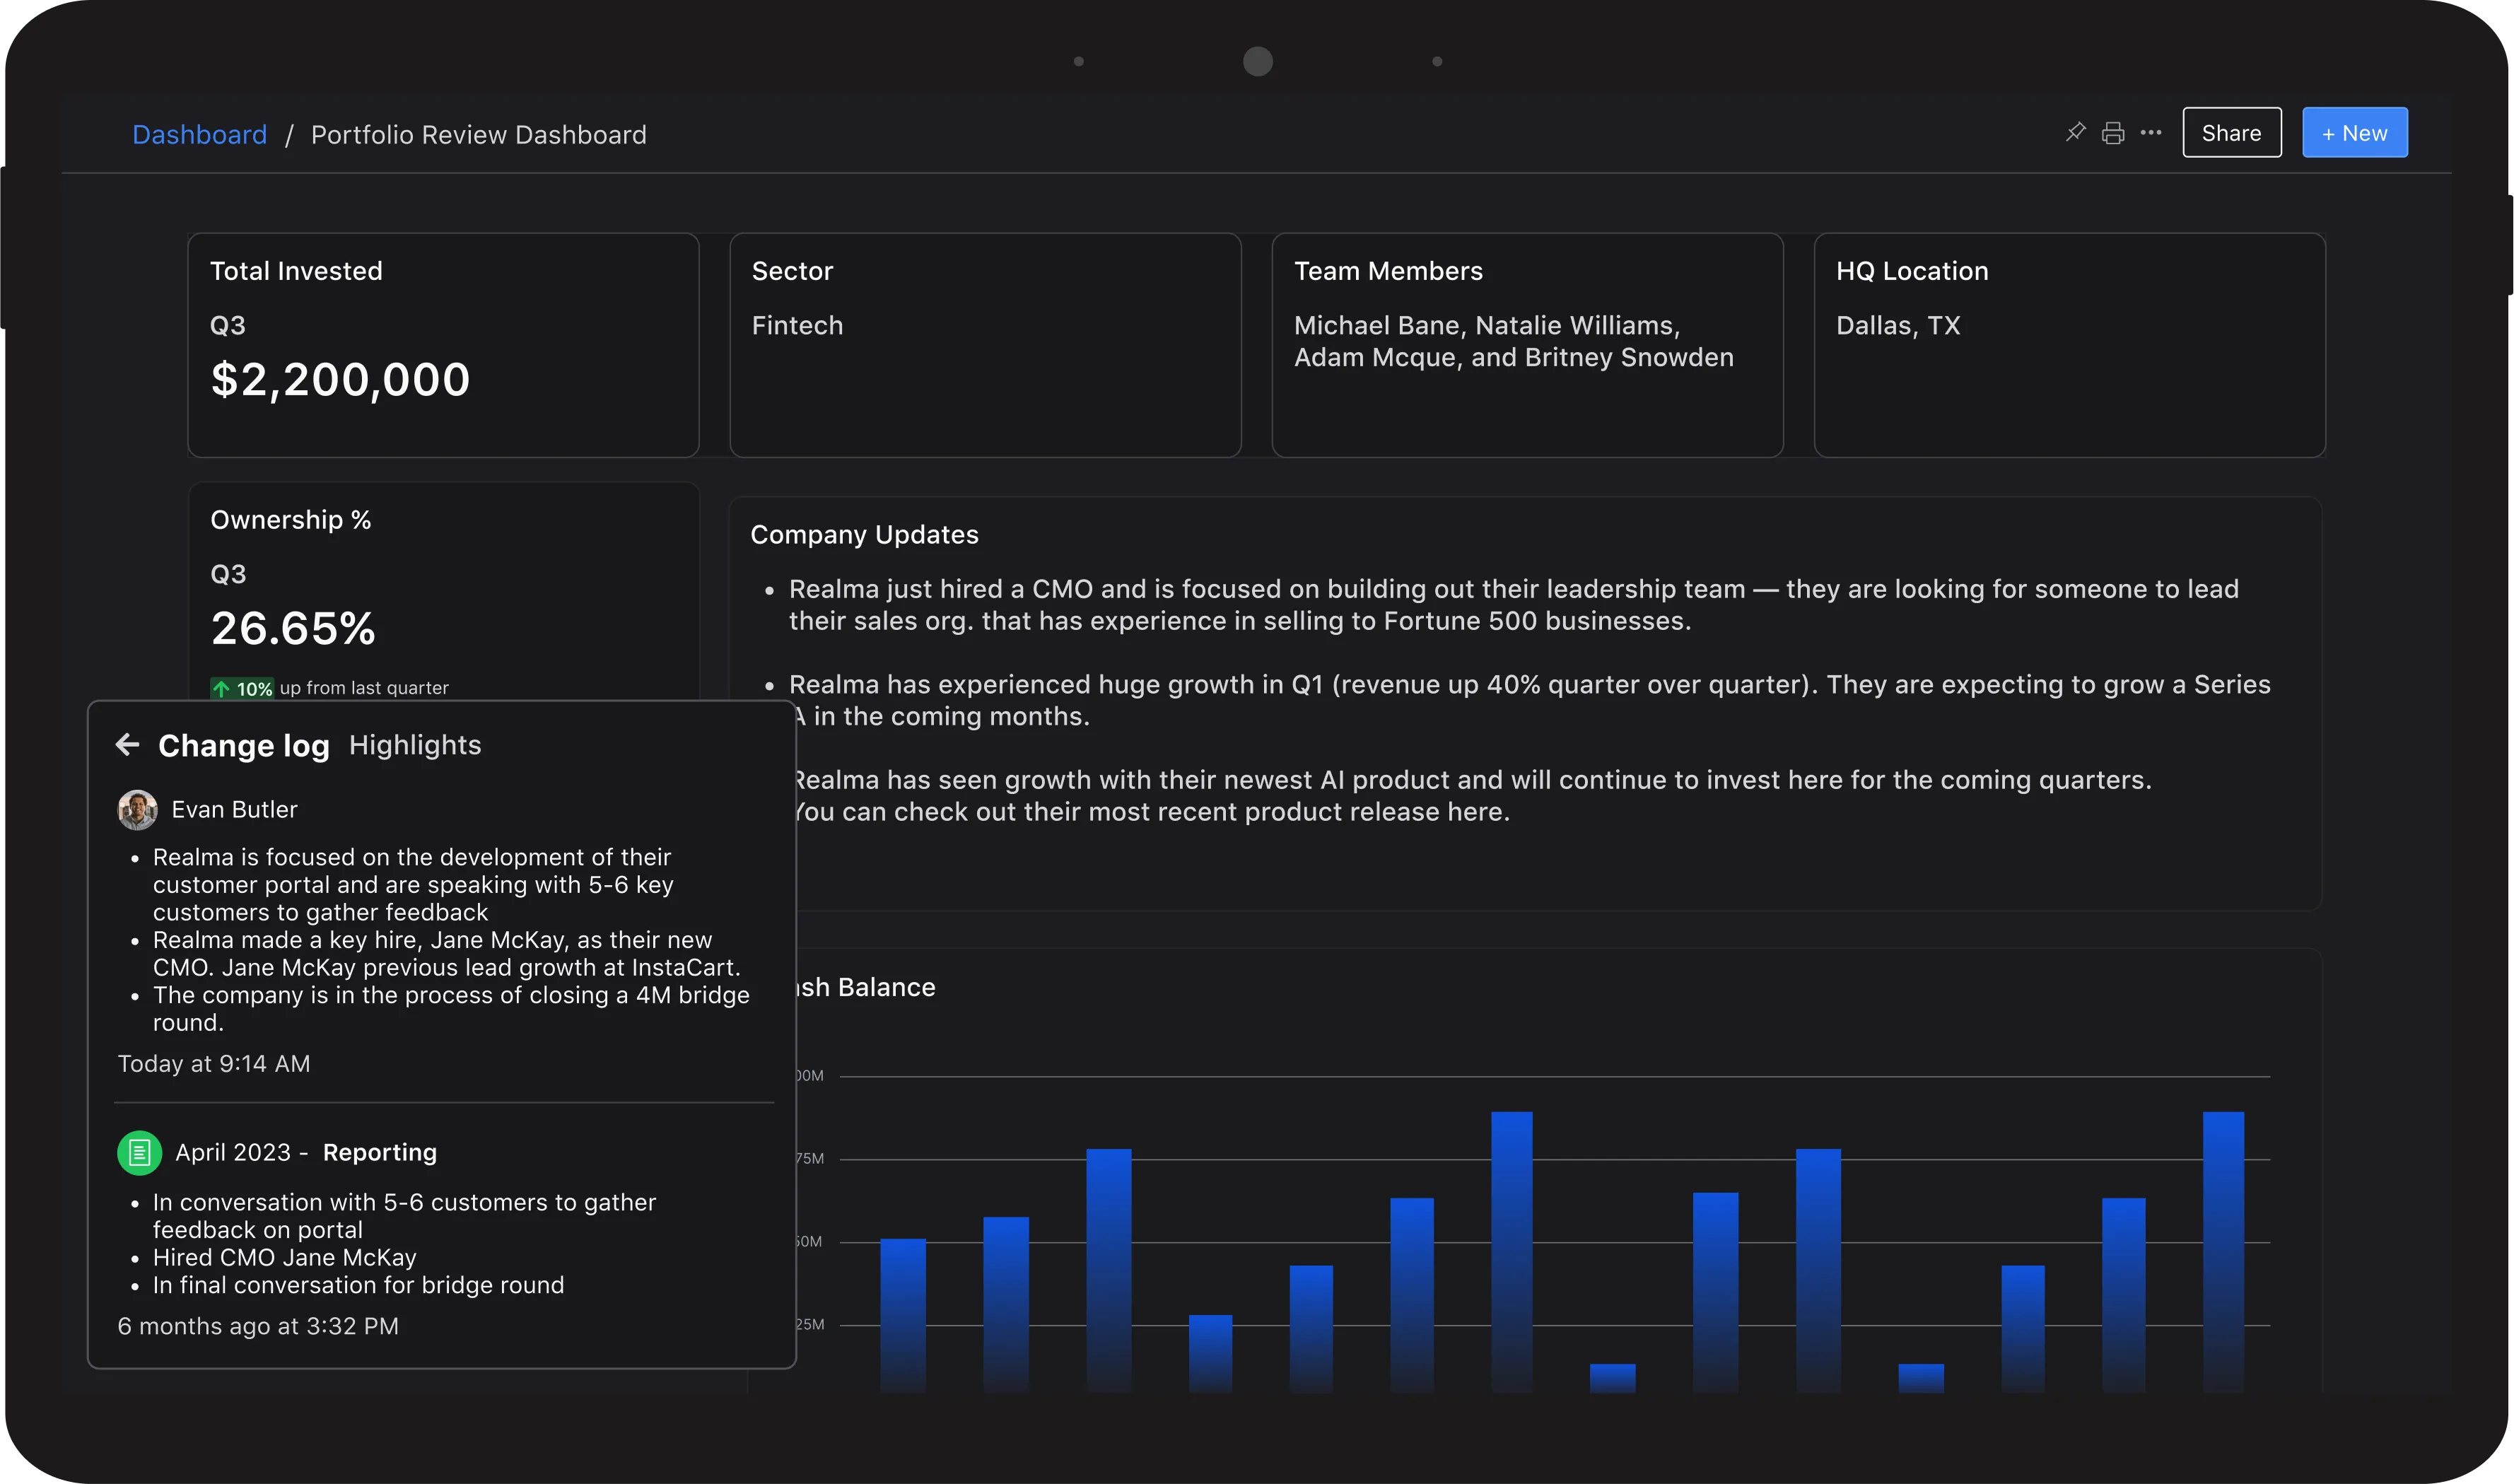Switch to the Highlights tab
This screenshot has height=1484, width=2514.
(x=415, y=745)
